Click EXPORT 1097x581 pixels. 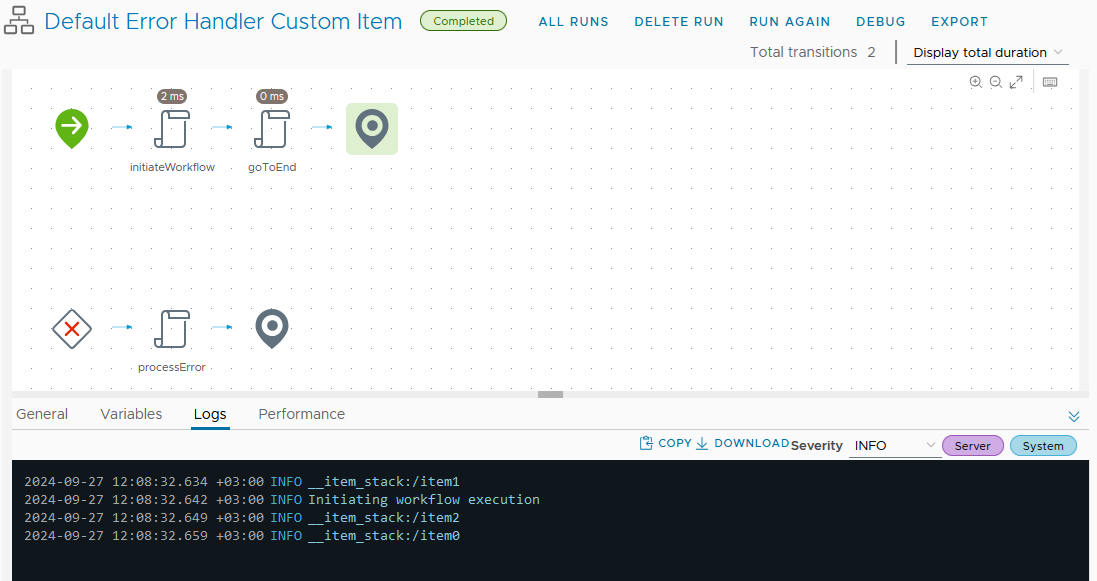(959, 22)
